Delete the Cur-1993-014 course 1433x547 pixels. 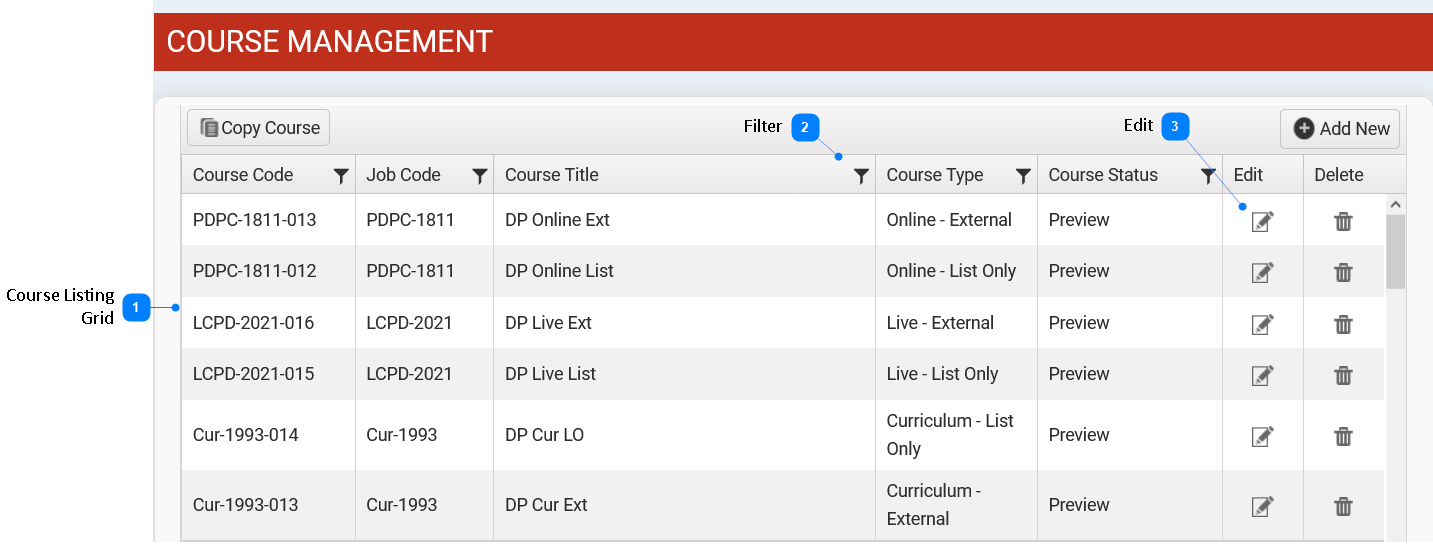[x=1343, y=436]
